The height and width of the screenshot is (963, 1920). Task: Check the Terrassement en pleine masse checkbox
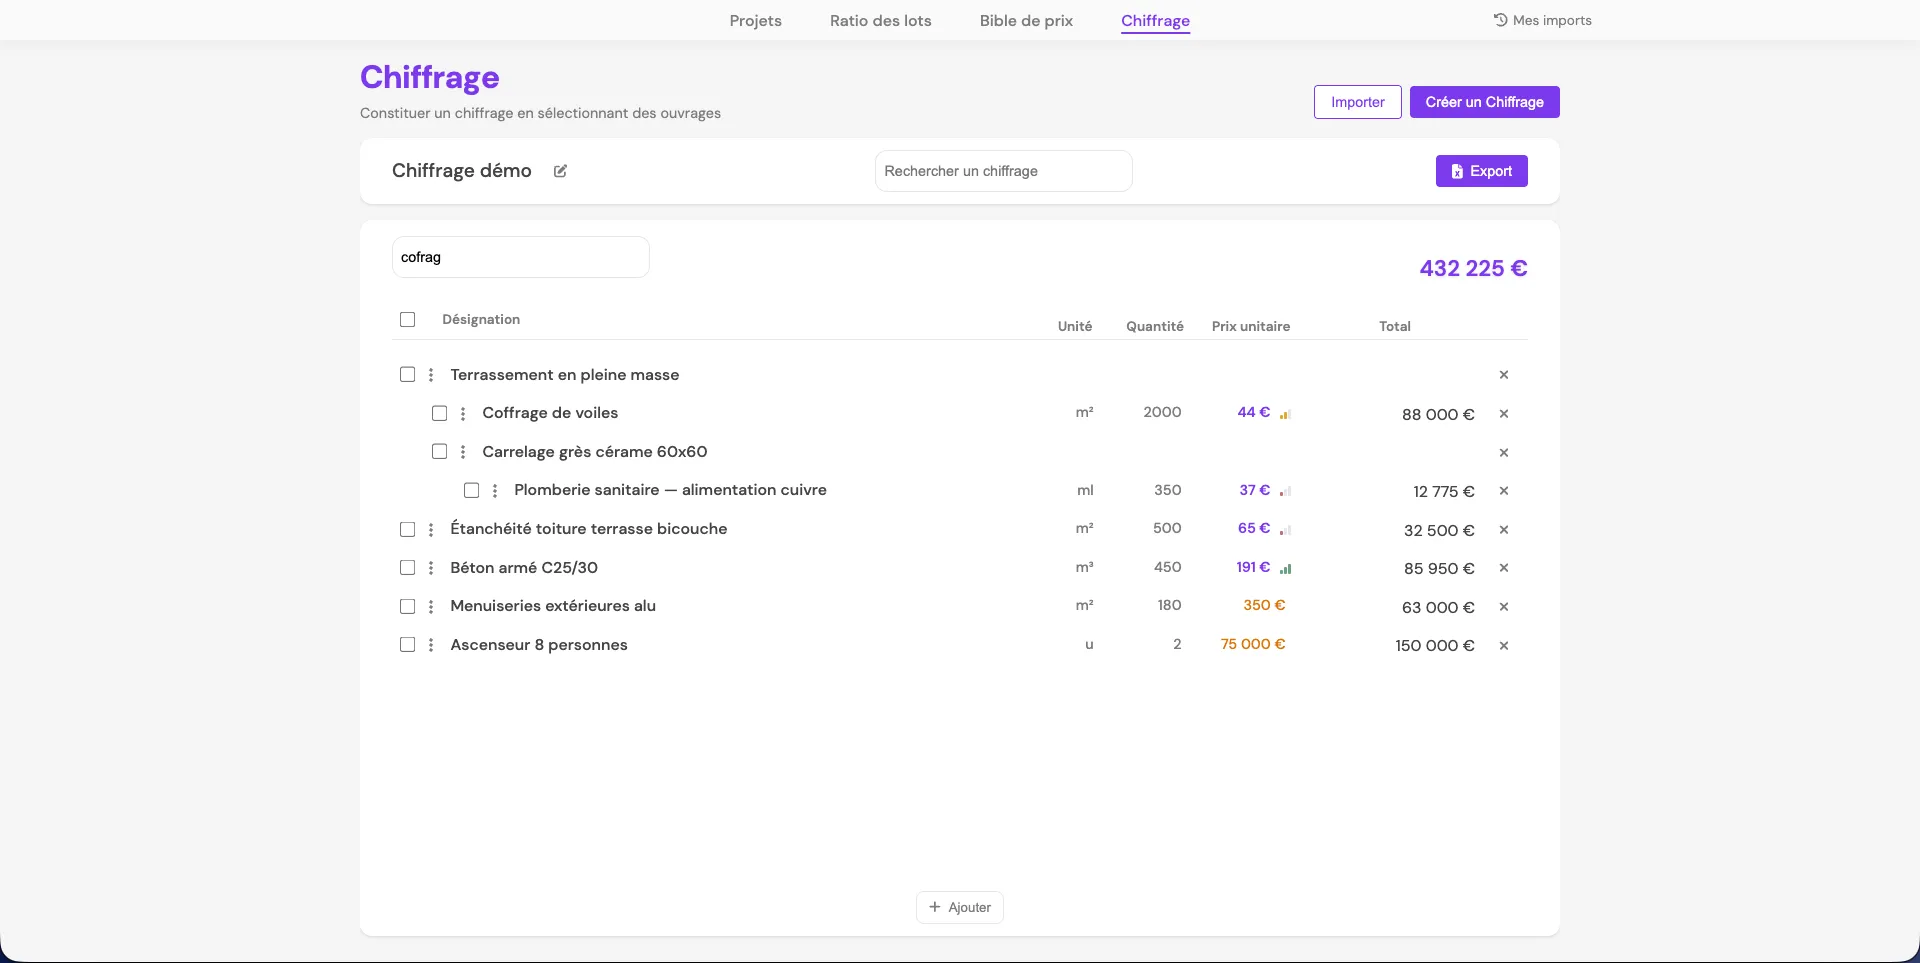tap(407, 374)
